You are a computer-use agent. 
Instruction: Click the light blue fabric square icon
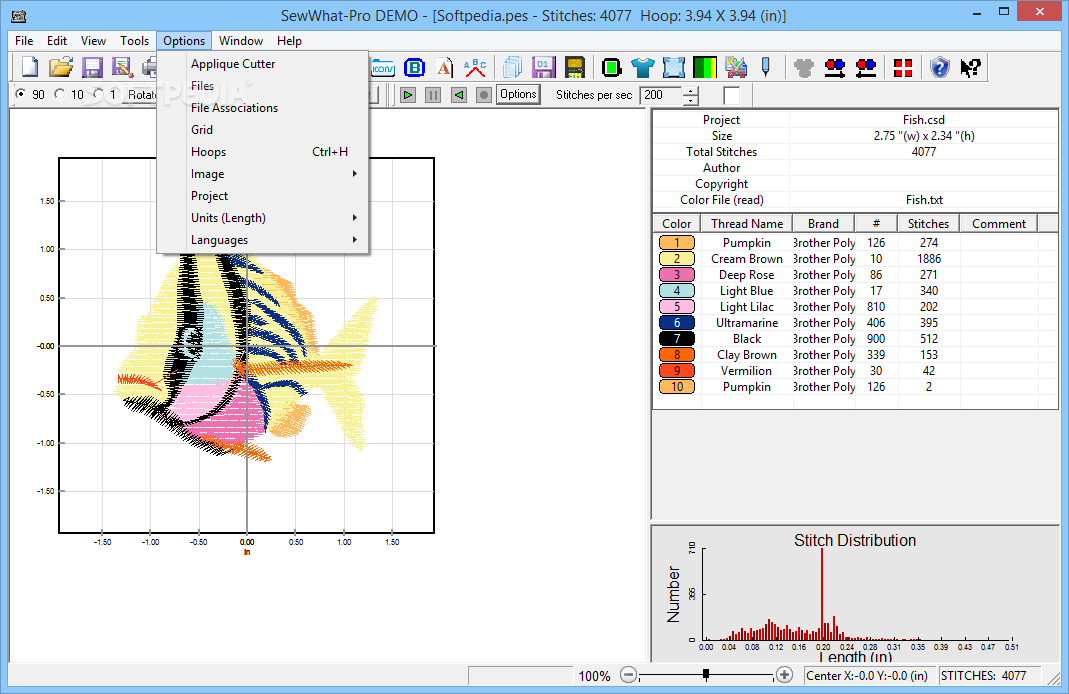(x=674, y=67)
